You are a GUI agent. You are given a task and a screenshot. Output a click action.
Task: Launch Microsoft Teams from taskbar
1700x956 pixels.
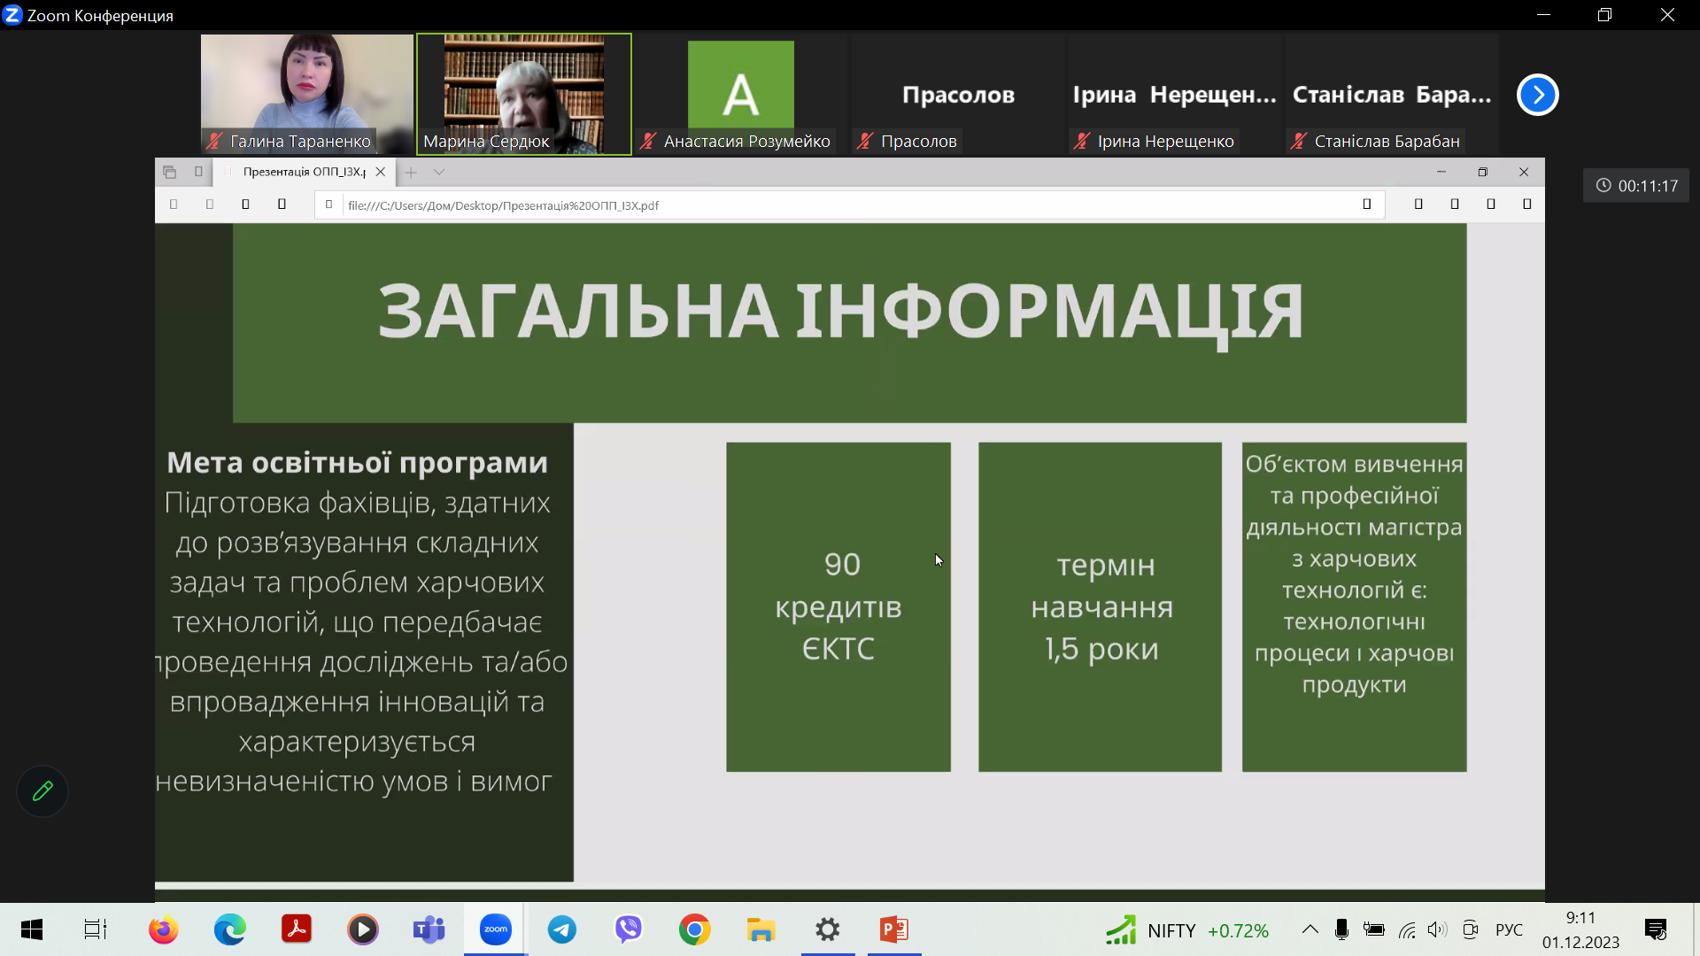pyautogui.click(x=429, y=930)
